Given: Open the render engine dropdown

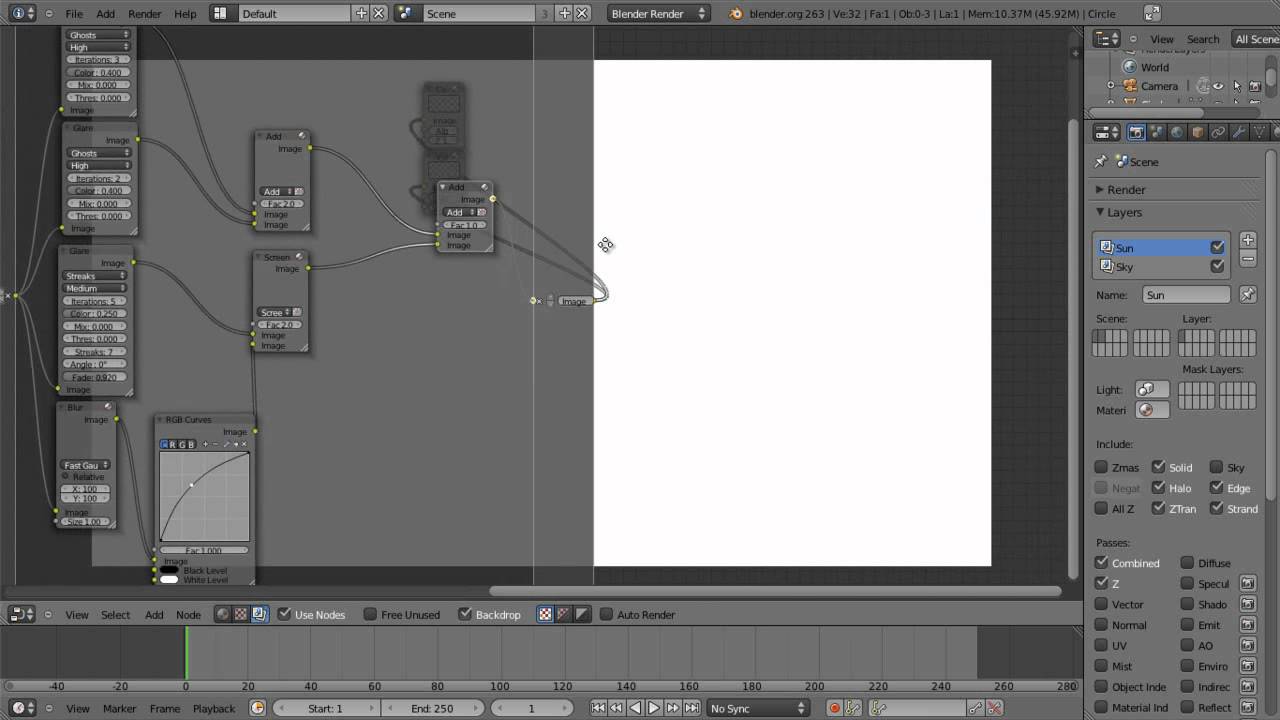Looking at the screenshot, I should click(658, 13).
